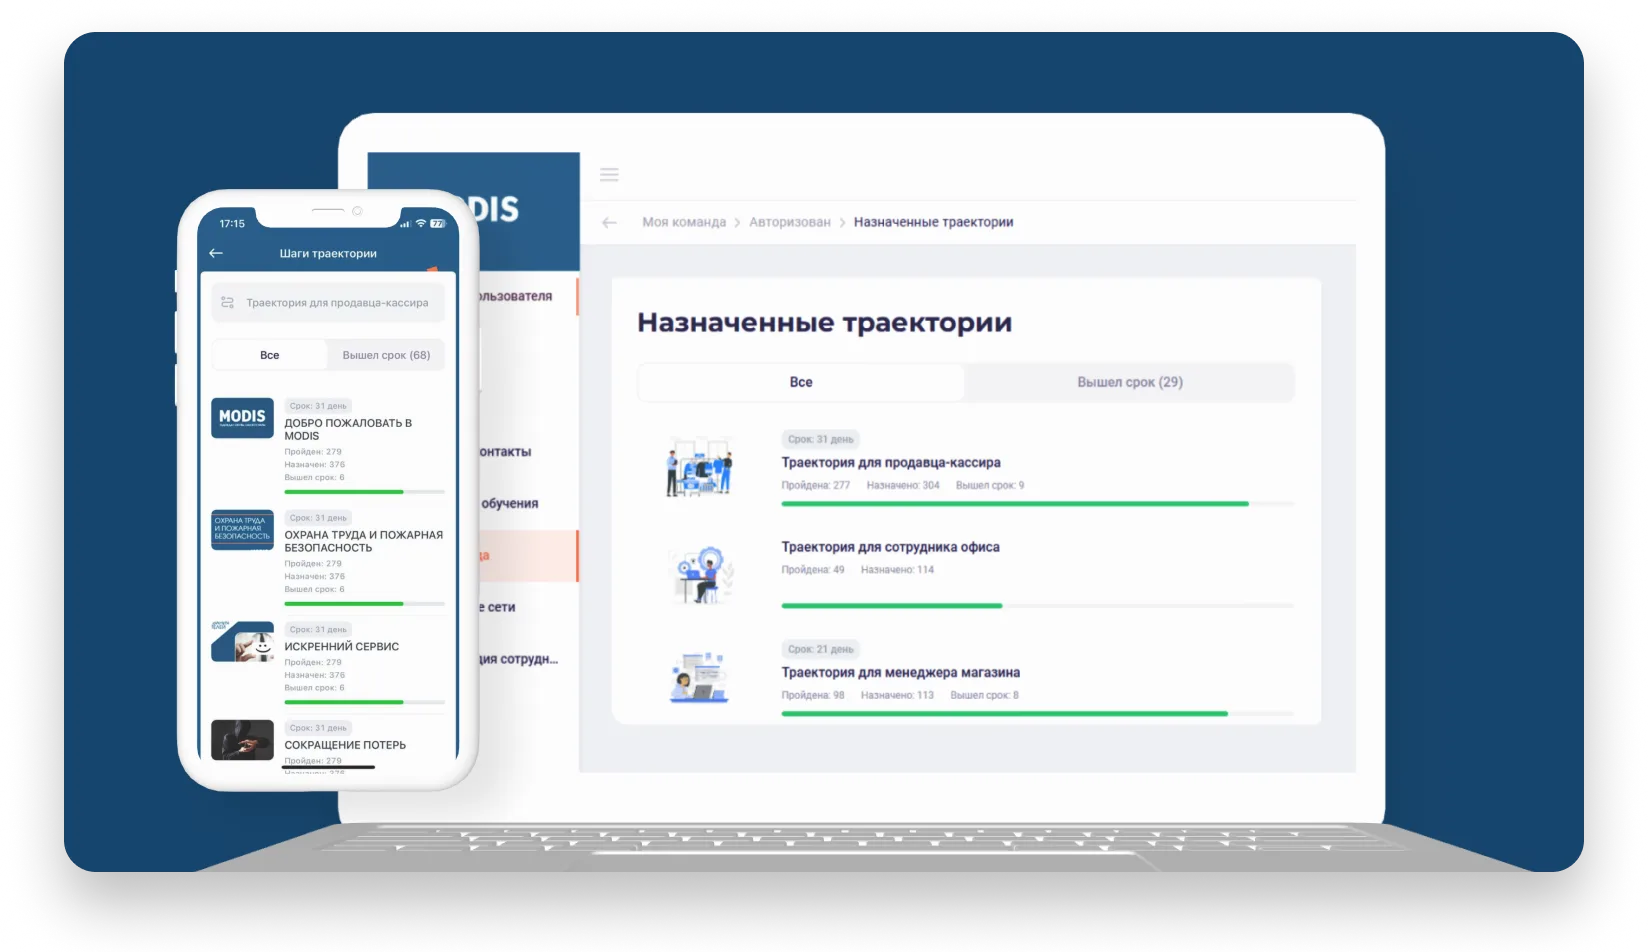Open the hamburger menu icon on laptop
Screen dimensions: 1648x952
coord(609,175)
